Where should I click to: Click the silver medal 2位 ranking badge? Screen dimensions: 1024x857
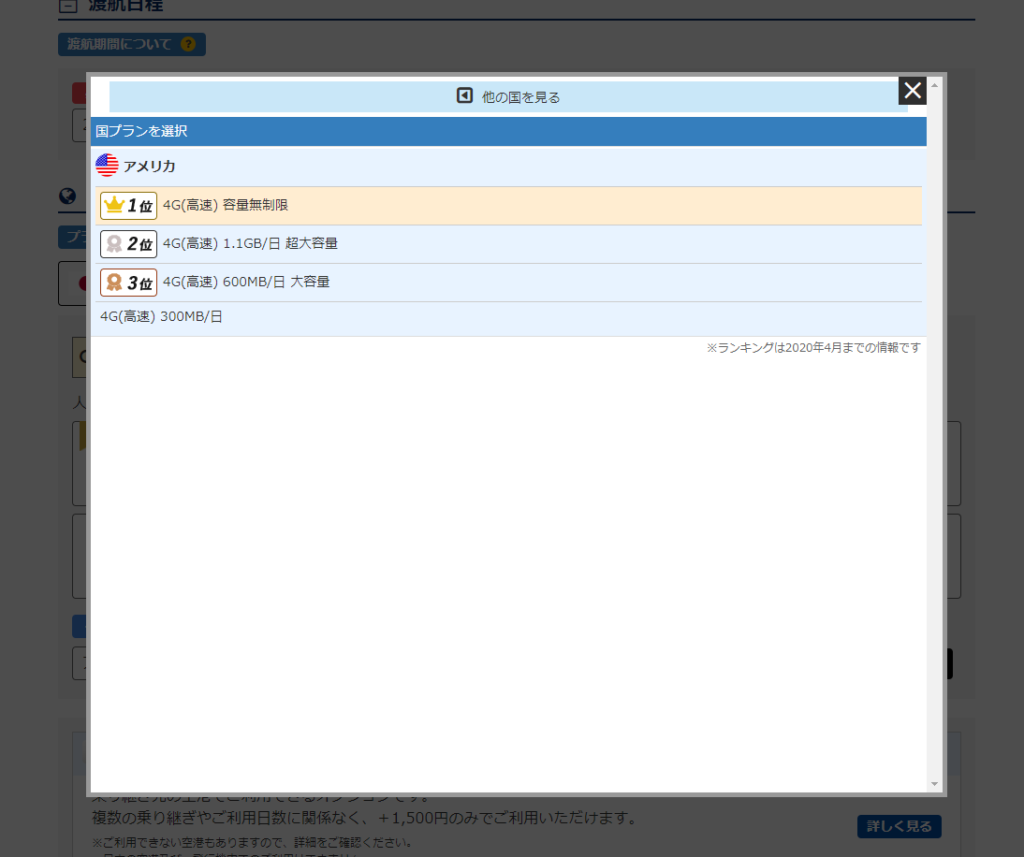[x=129, y=244]
